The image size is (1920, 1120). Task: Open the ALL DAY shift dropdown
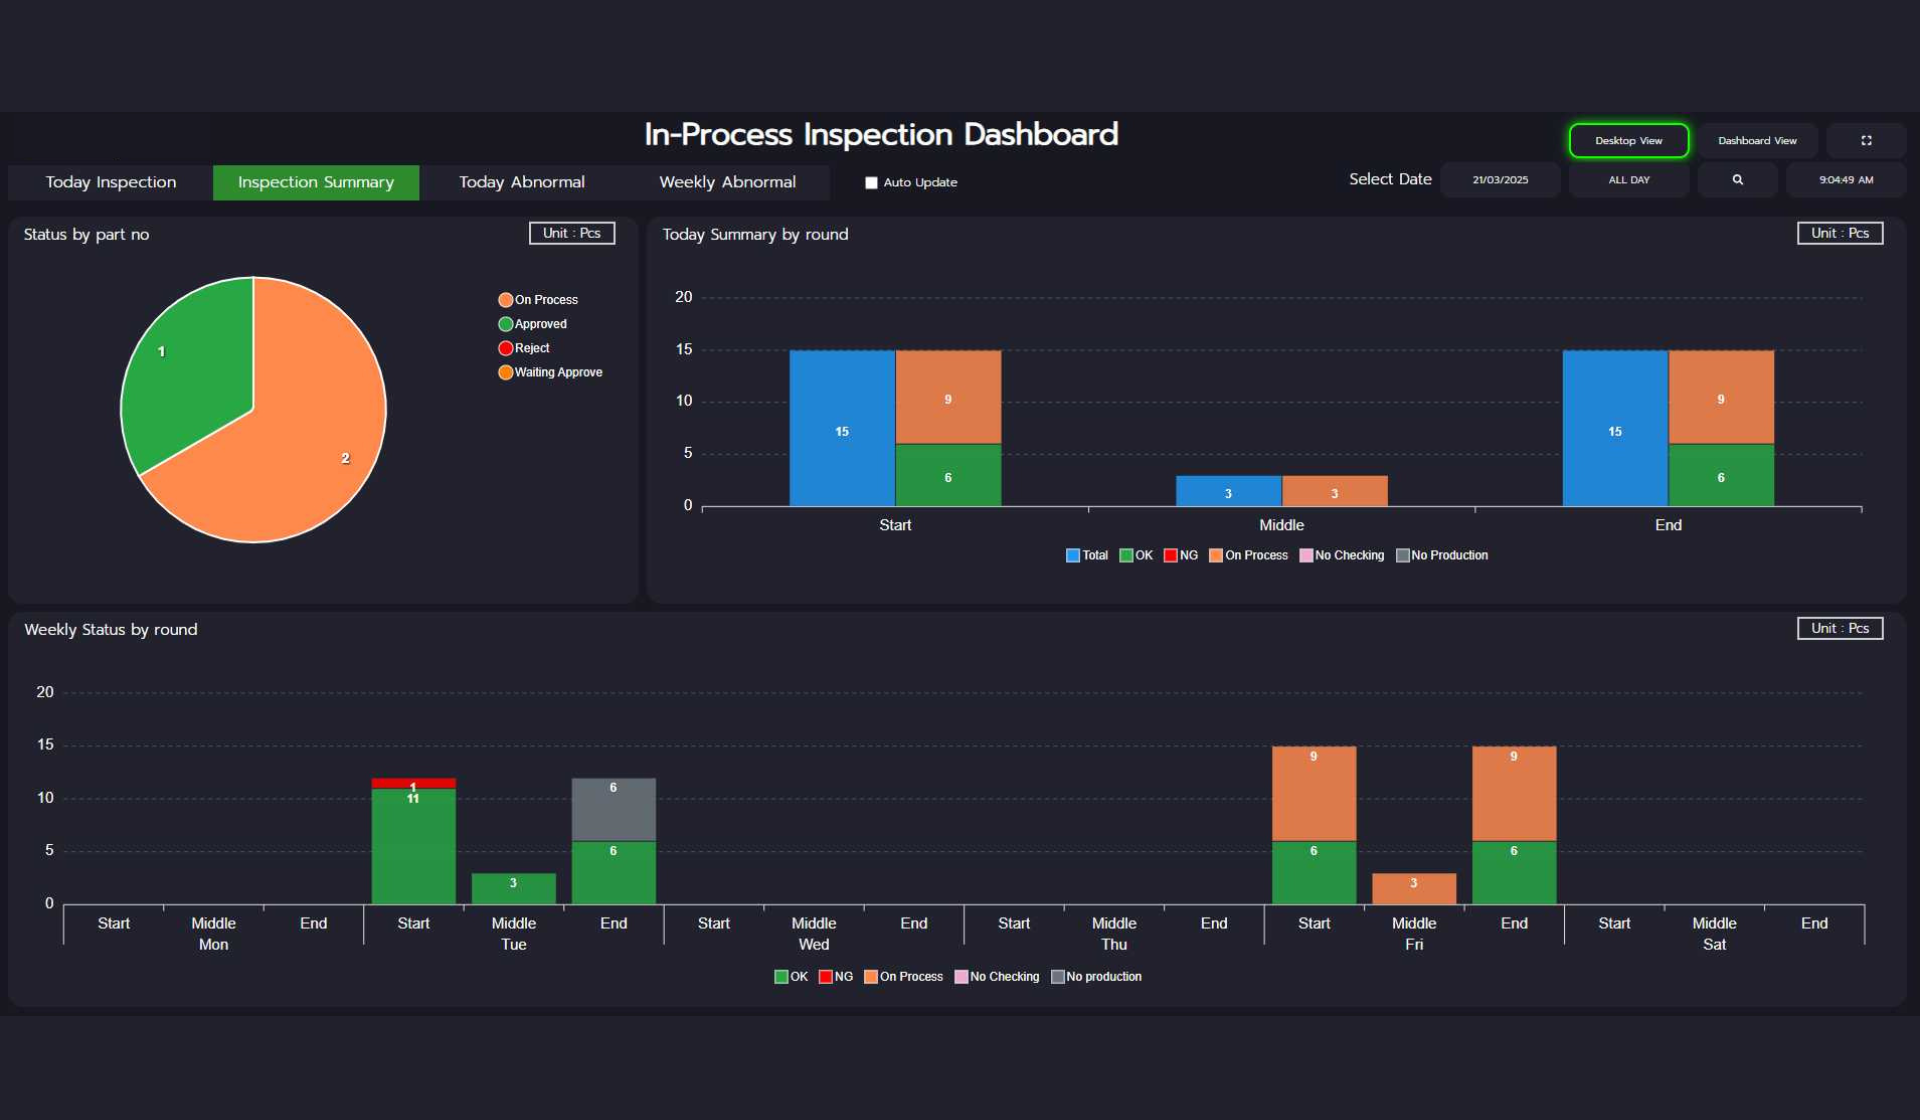[x=1628, y=180]
